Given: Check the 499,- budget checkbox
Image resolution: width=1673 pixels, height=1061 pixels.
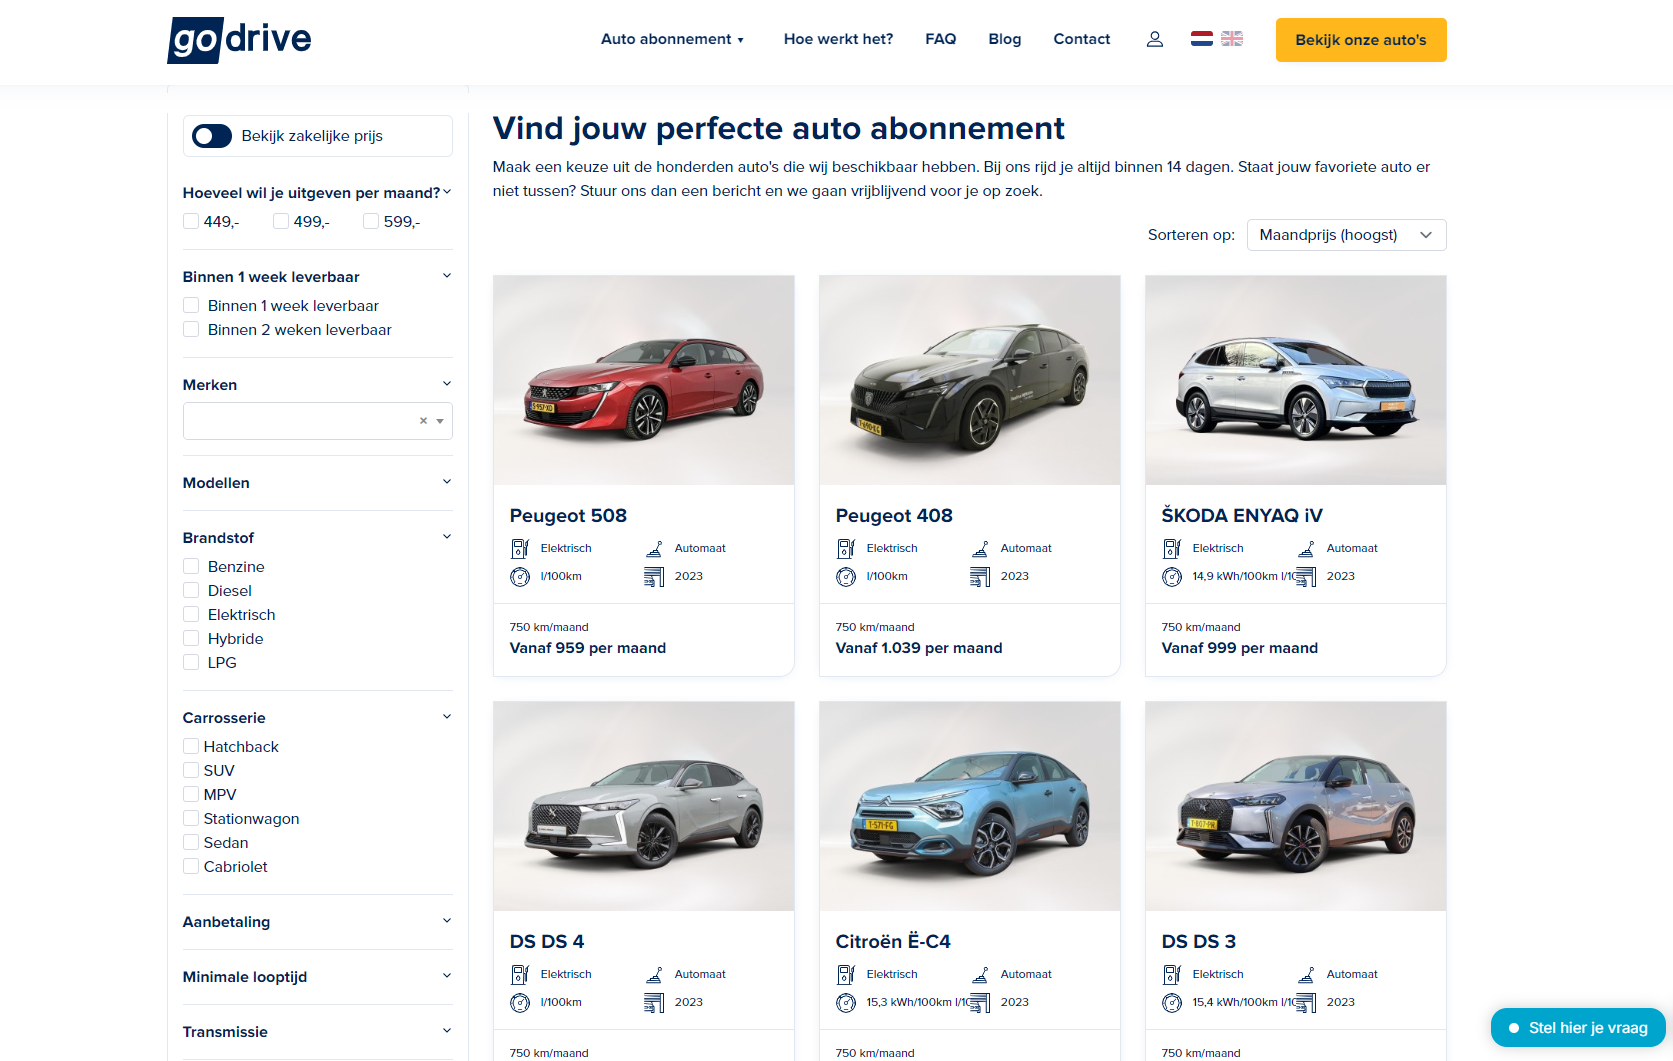Looking at the screenshot, I should 281,221.
